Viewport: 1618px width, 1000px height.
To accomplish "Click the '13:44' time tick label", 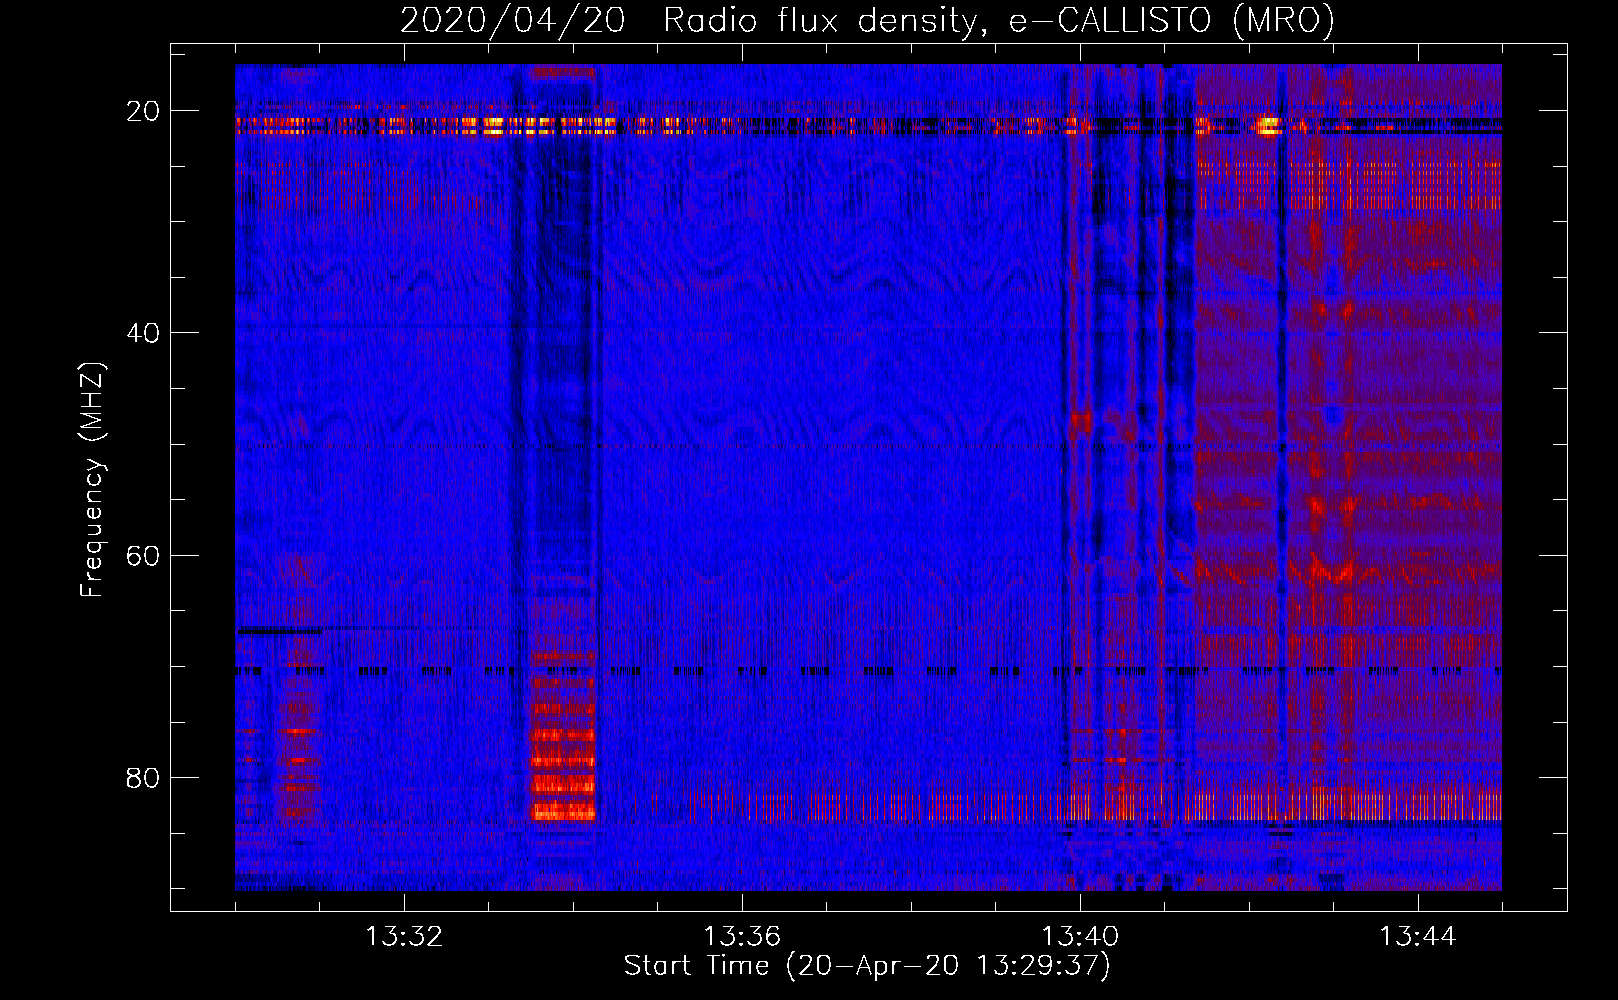I will pos(1418,937).
